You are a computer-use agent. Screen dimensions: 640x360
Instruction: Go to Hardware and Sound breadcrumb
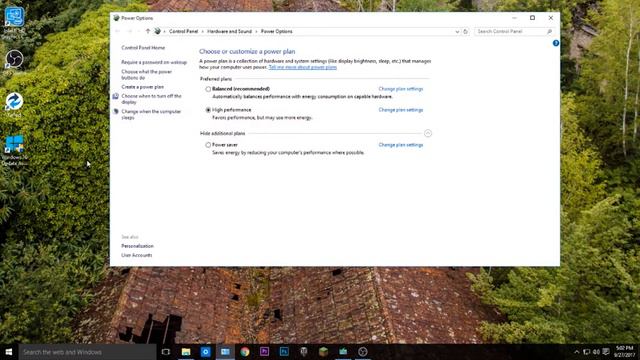pyautogui.click(x=229, y=31)
